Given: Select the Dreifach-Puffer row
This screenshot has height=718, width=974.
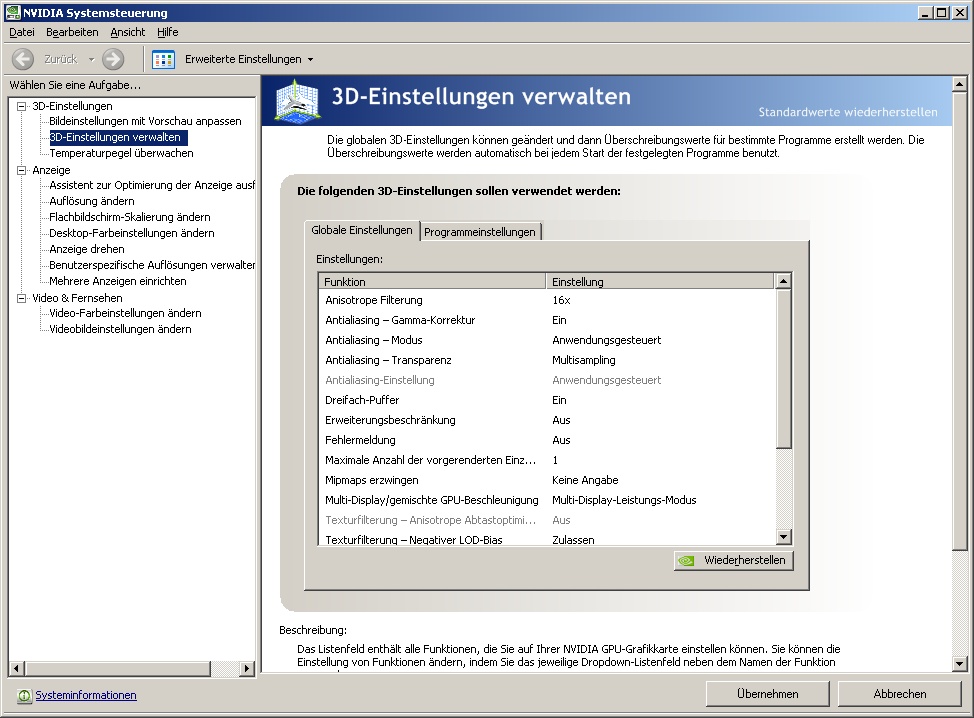Looking at the screenshot, I should click(547, 400).
